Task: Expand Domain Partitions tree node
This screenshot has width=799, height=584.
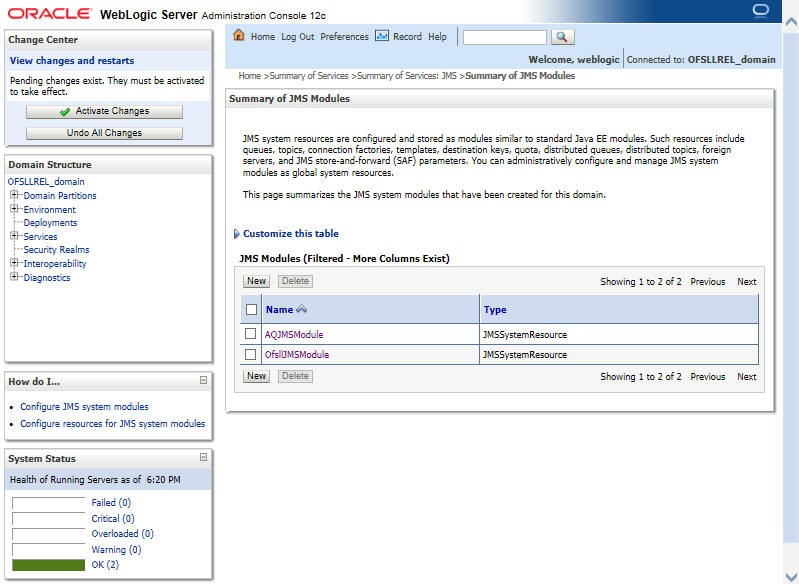Action: (14, 195)
